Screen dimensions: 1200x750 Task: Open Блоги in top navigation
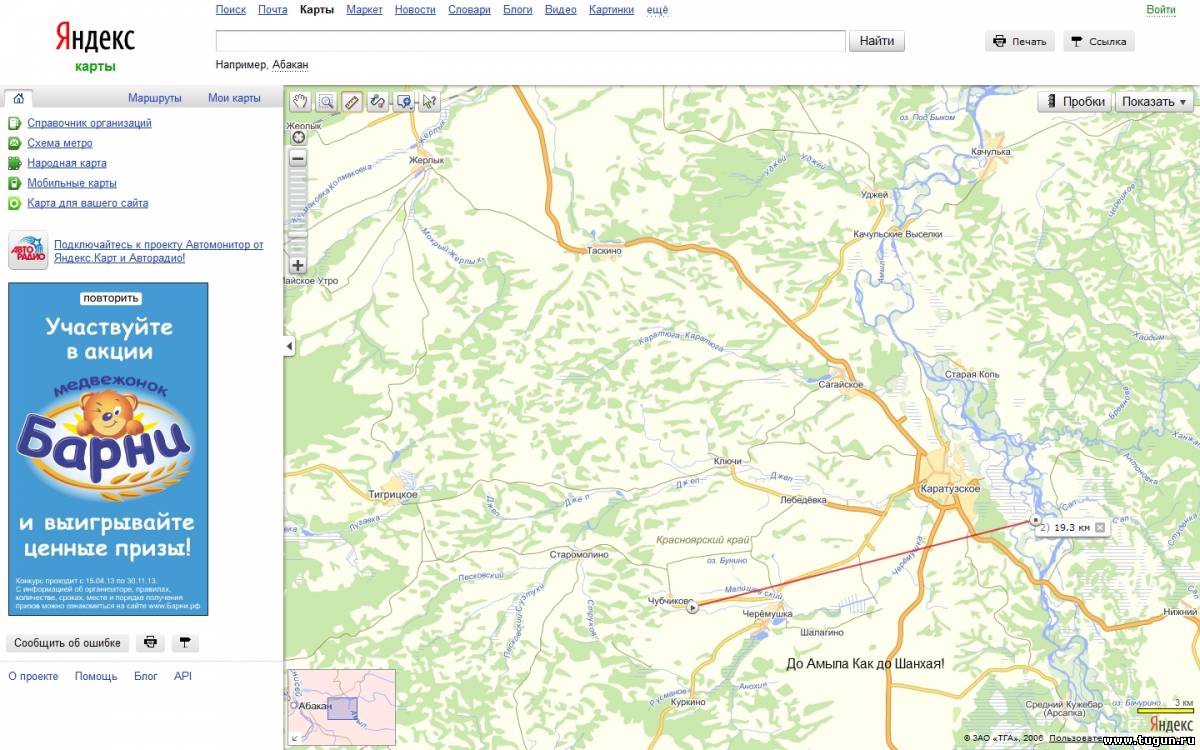518,10
